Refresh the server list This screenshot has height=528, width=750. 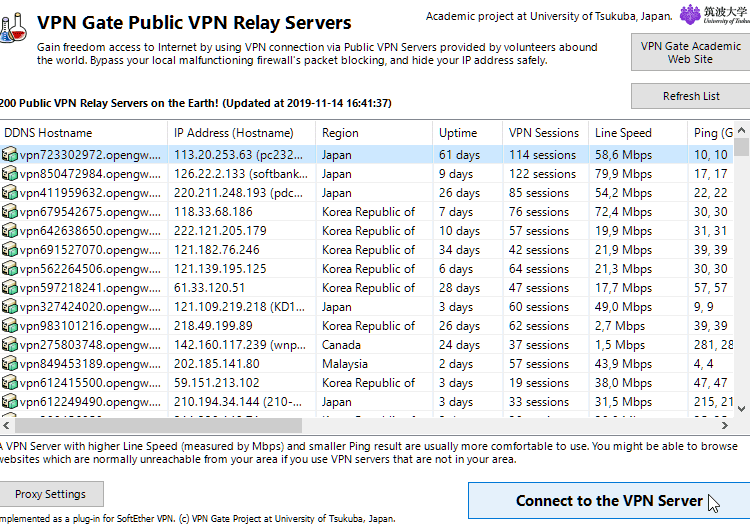pyautogui.click(x=691, y=96)
